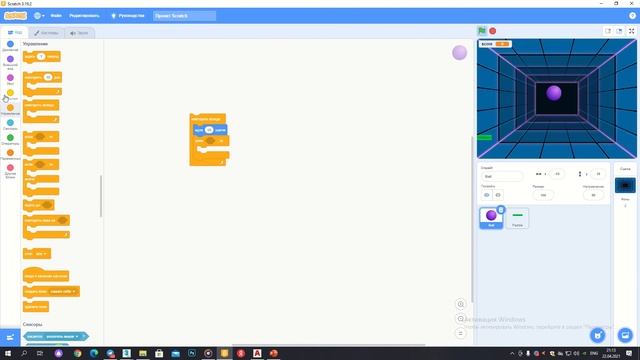
Task: Edit the sprite x position field
Action: click(x=557, y=174)
